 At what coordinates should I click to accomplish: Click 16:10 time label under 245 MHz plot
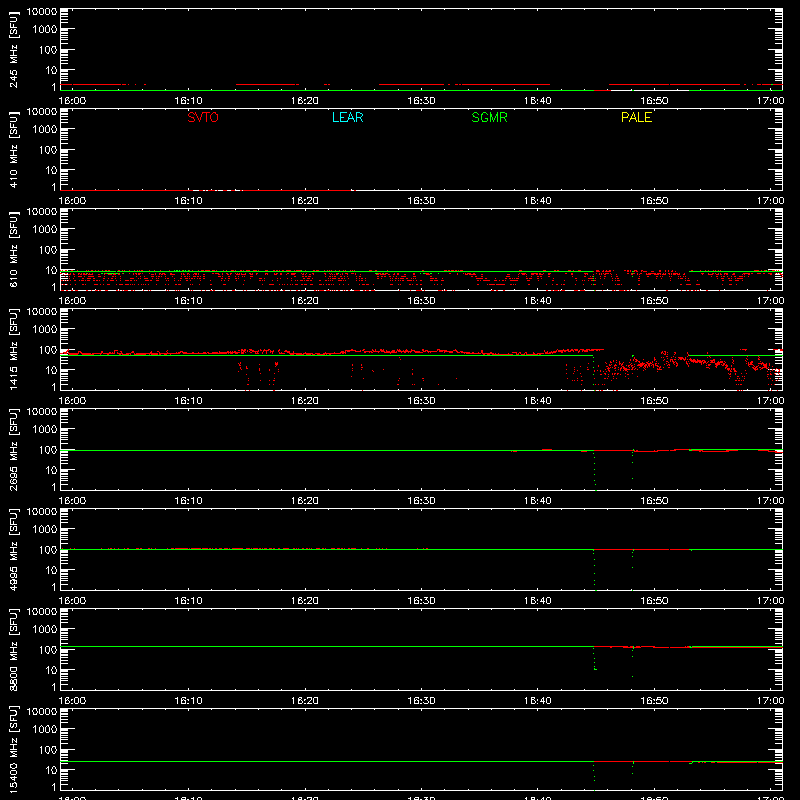[188, 101]
